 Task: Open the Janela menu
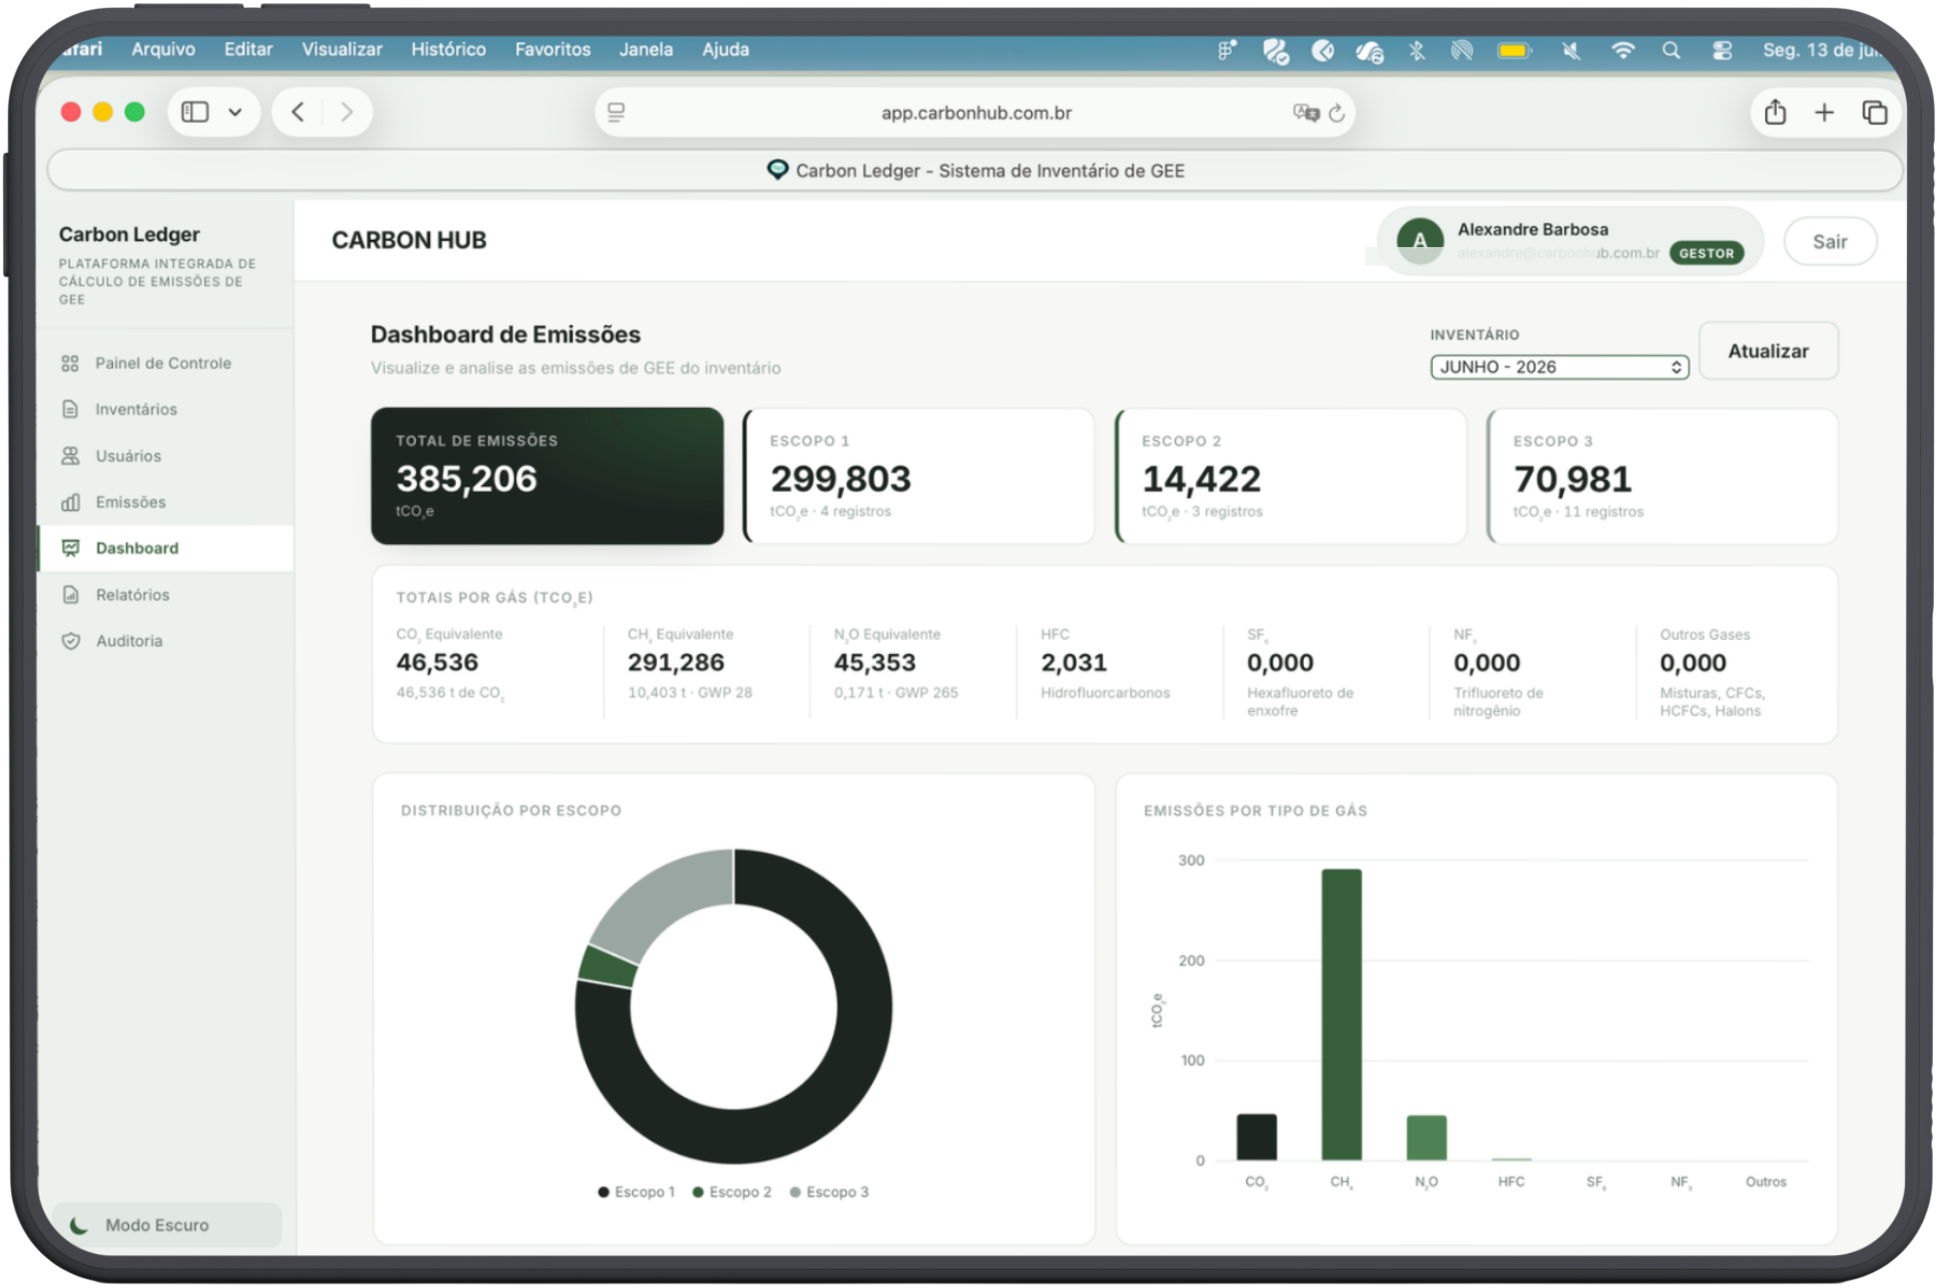645,49
